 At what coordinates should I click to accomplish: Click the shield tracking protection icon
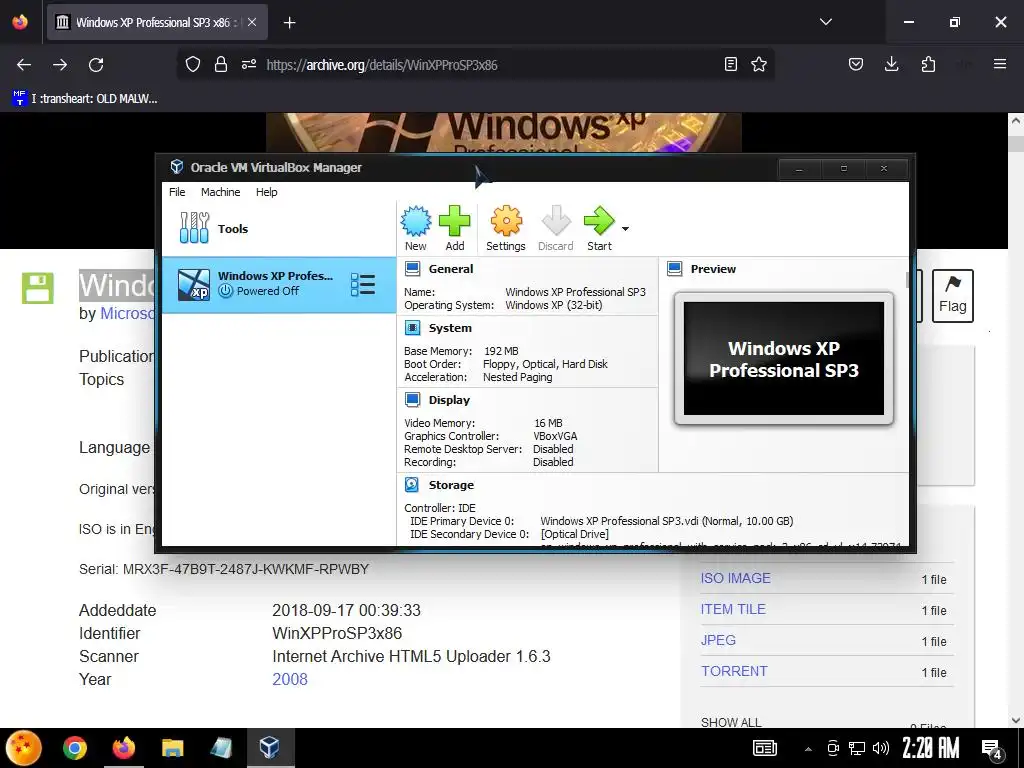[193, 64]
